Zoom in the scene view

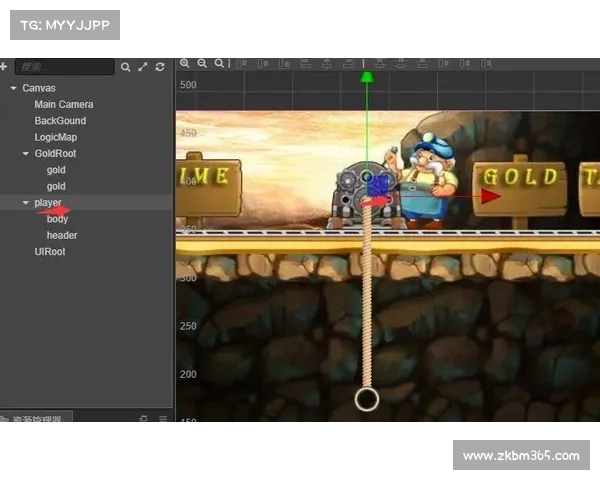(185, 64)
